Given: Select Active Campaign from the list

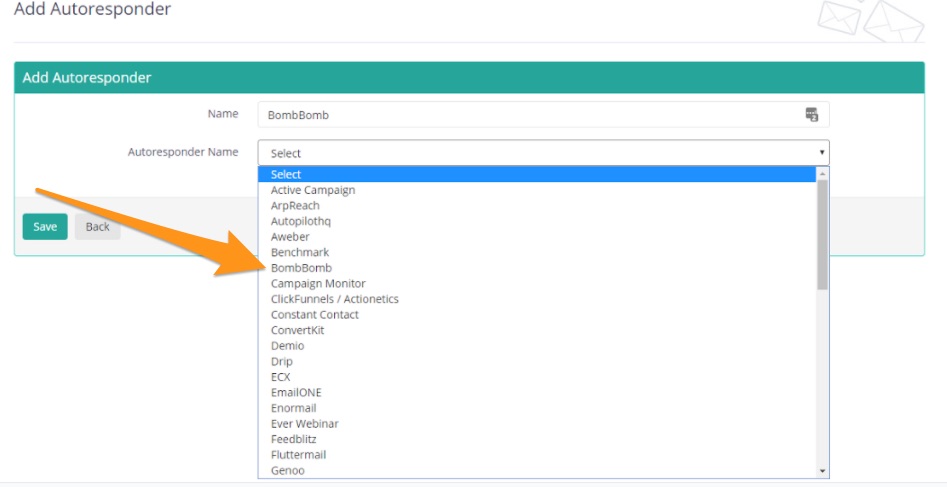Looking at the screenshot, I should point(537,190).
